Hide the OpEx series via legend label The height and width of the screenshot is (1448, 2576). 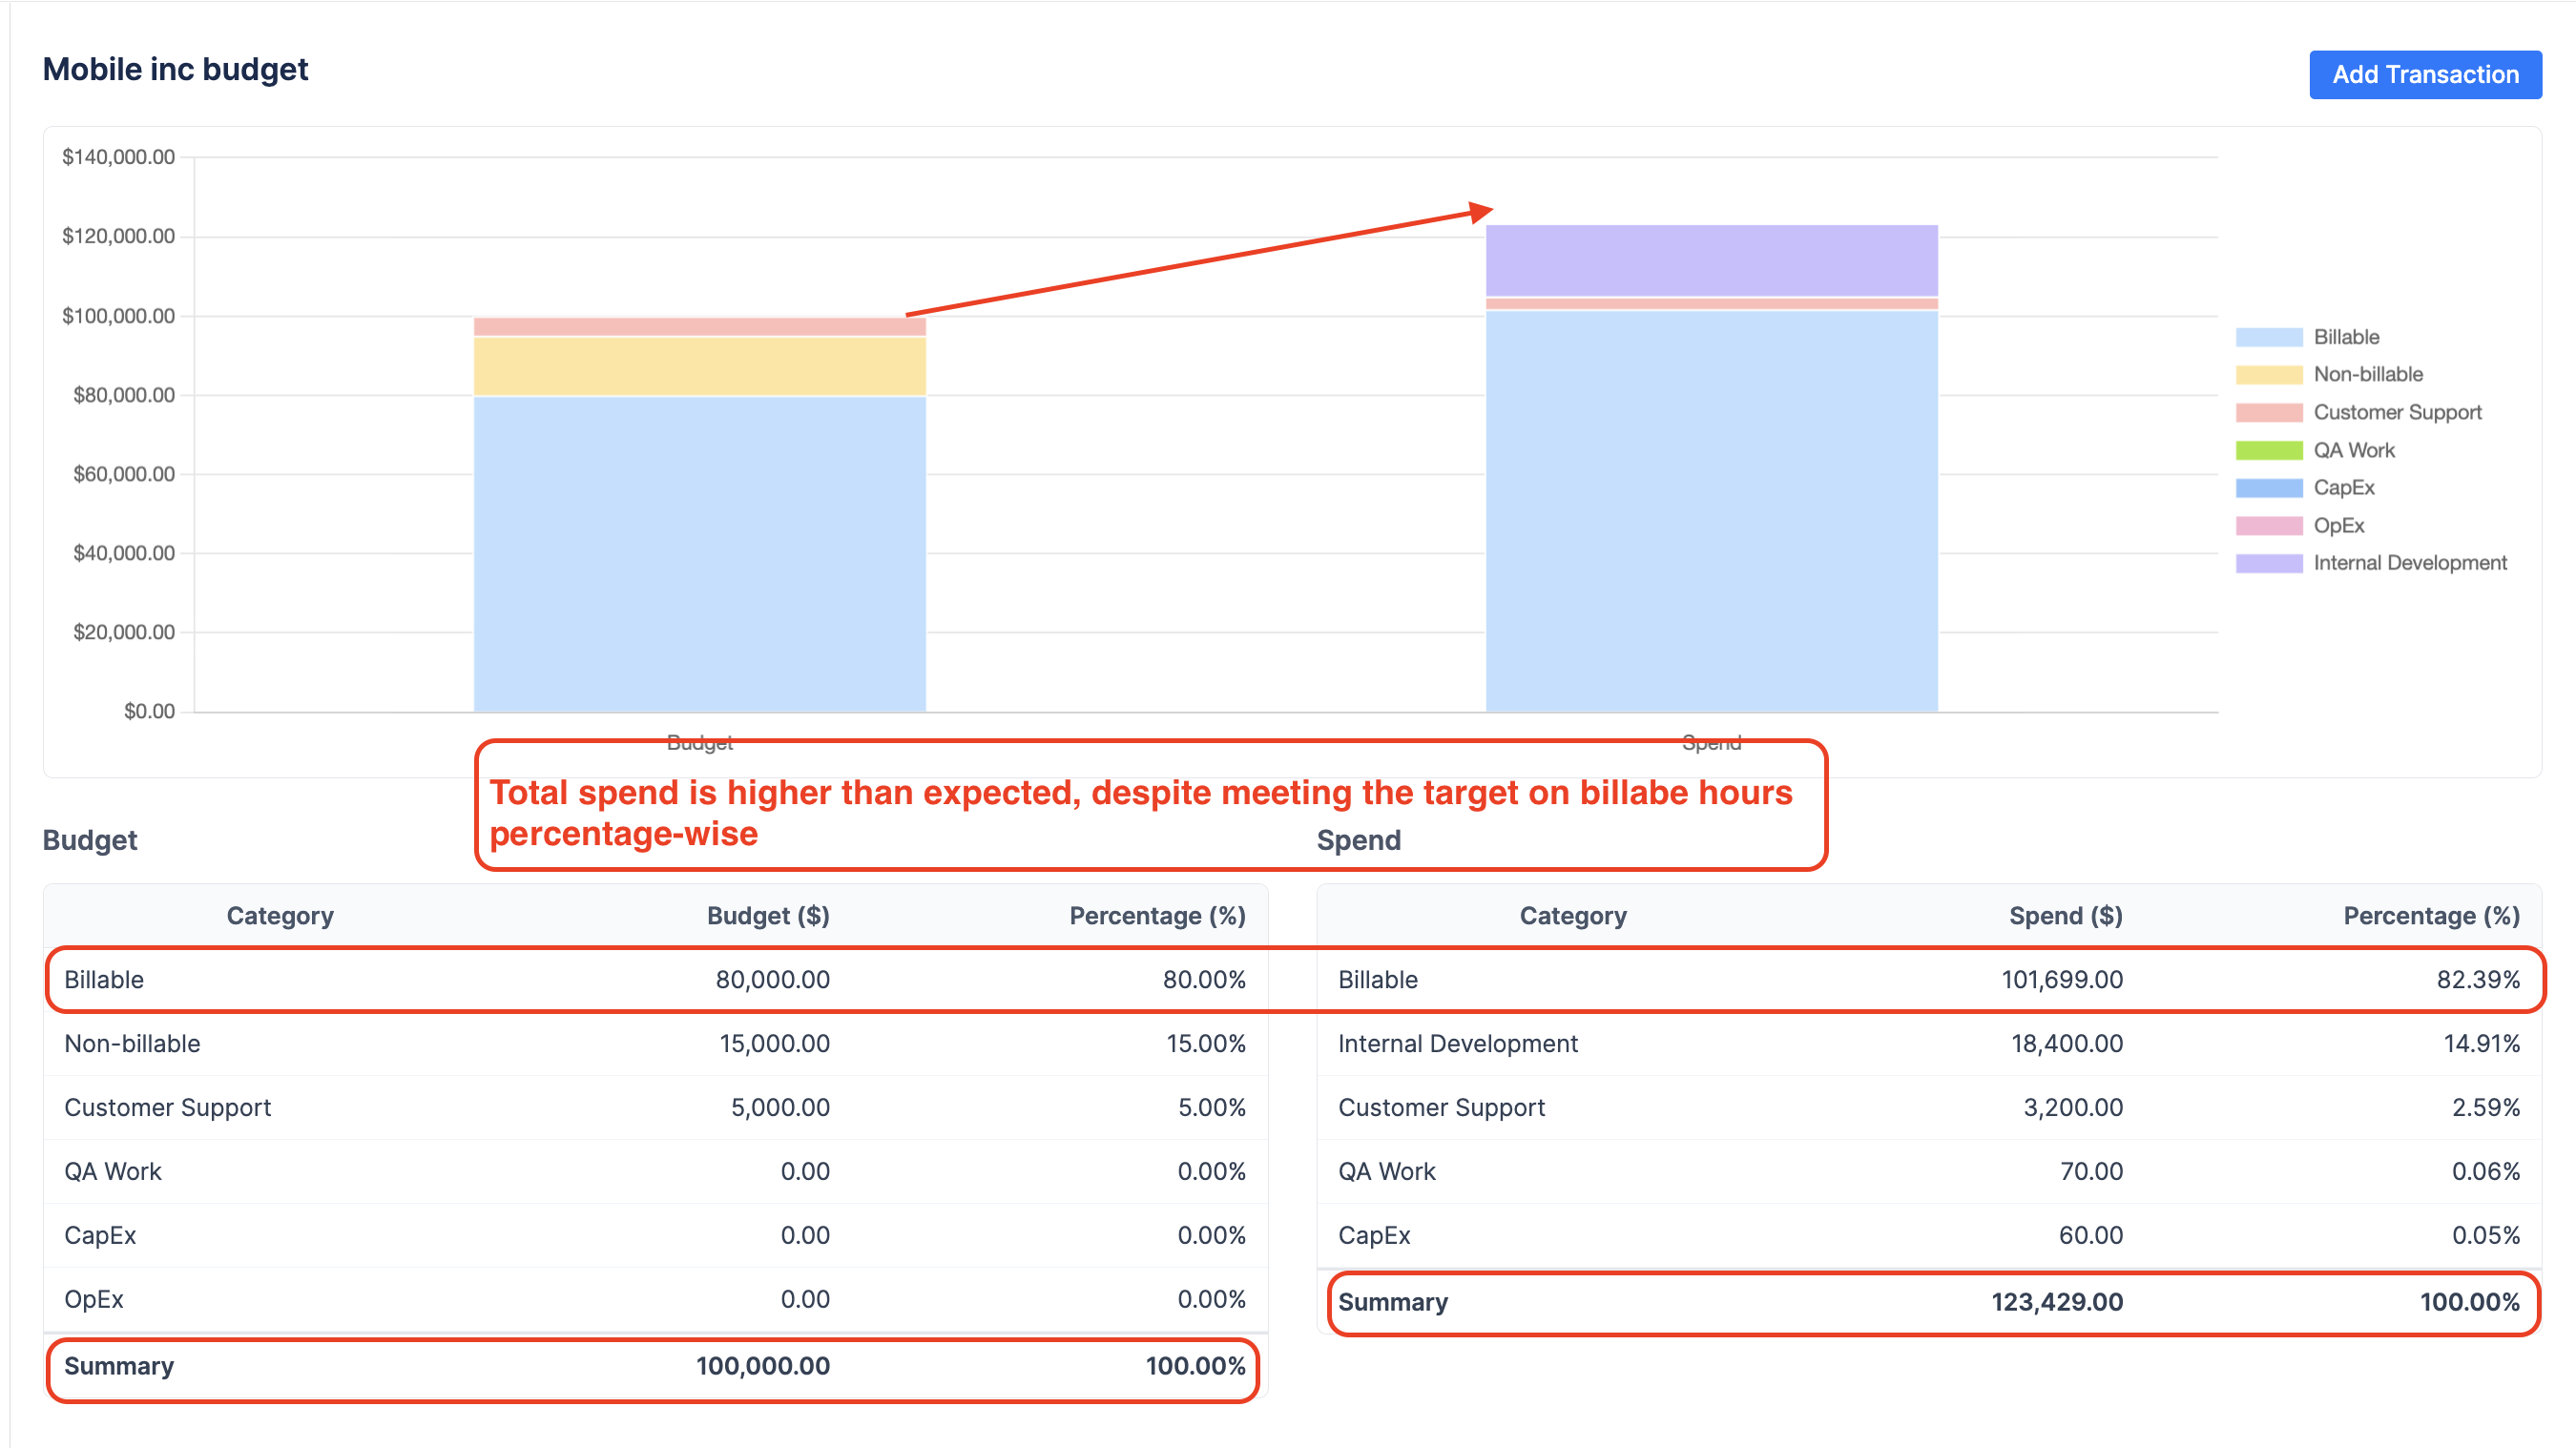pos(2339,525)
